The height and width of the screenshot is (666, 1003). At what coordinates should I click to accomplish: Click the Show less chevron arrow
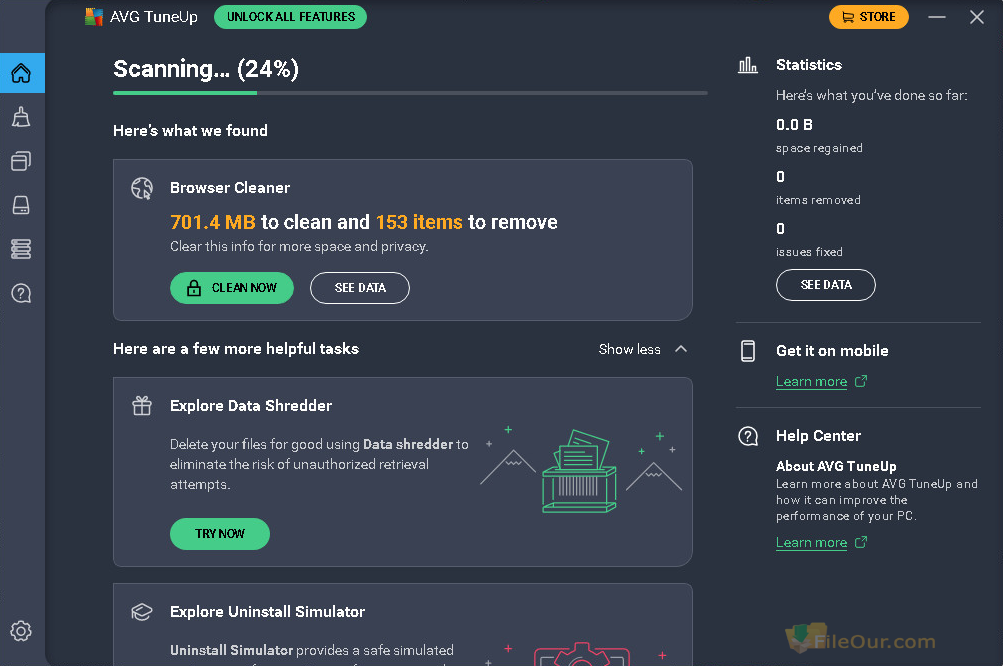pyautogui.click(x=681, y=349)
